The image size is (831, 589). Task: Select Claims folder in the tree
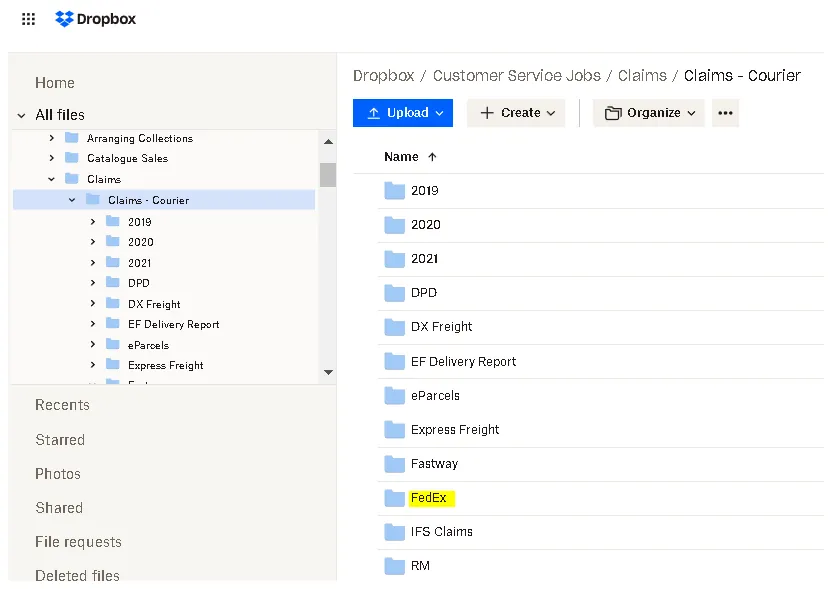(104, 179)
